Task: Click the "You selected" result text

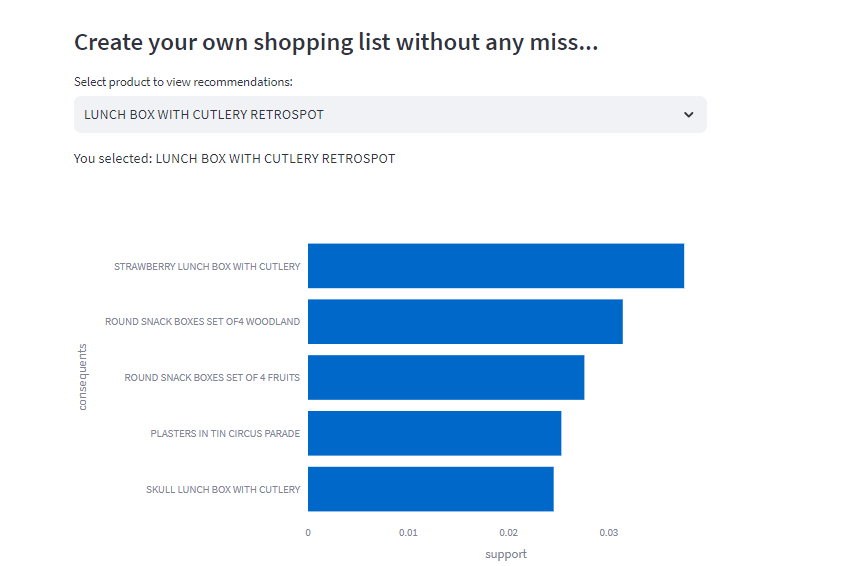Action: coord(234,159)
